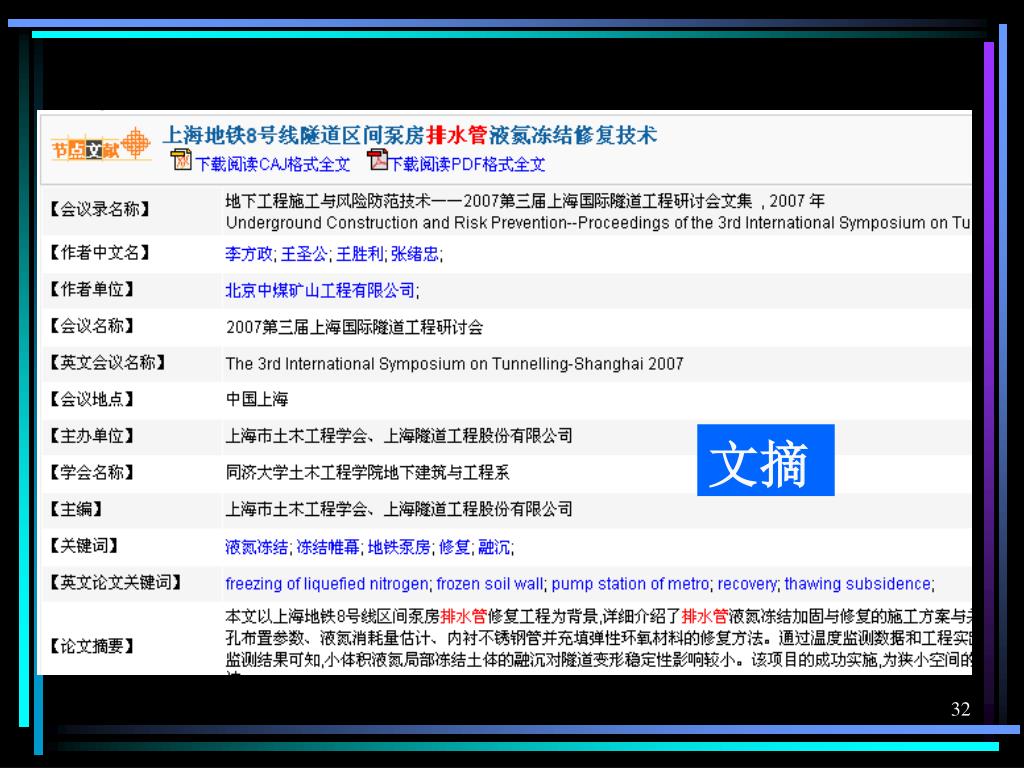
Task: Click keyword link 液氮冻结
Action: (256, 547)
